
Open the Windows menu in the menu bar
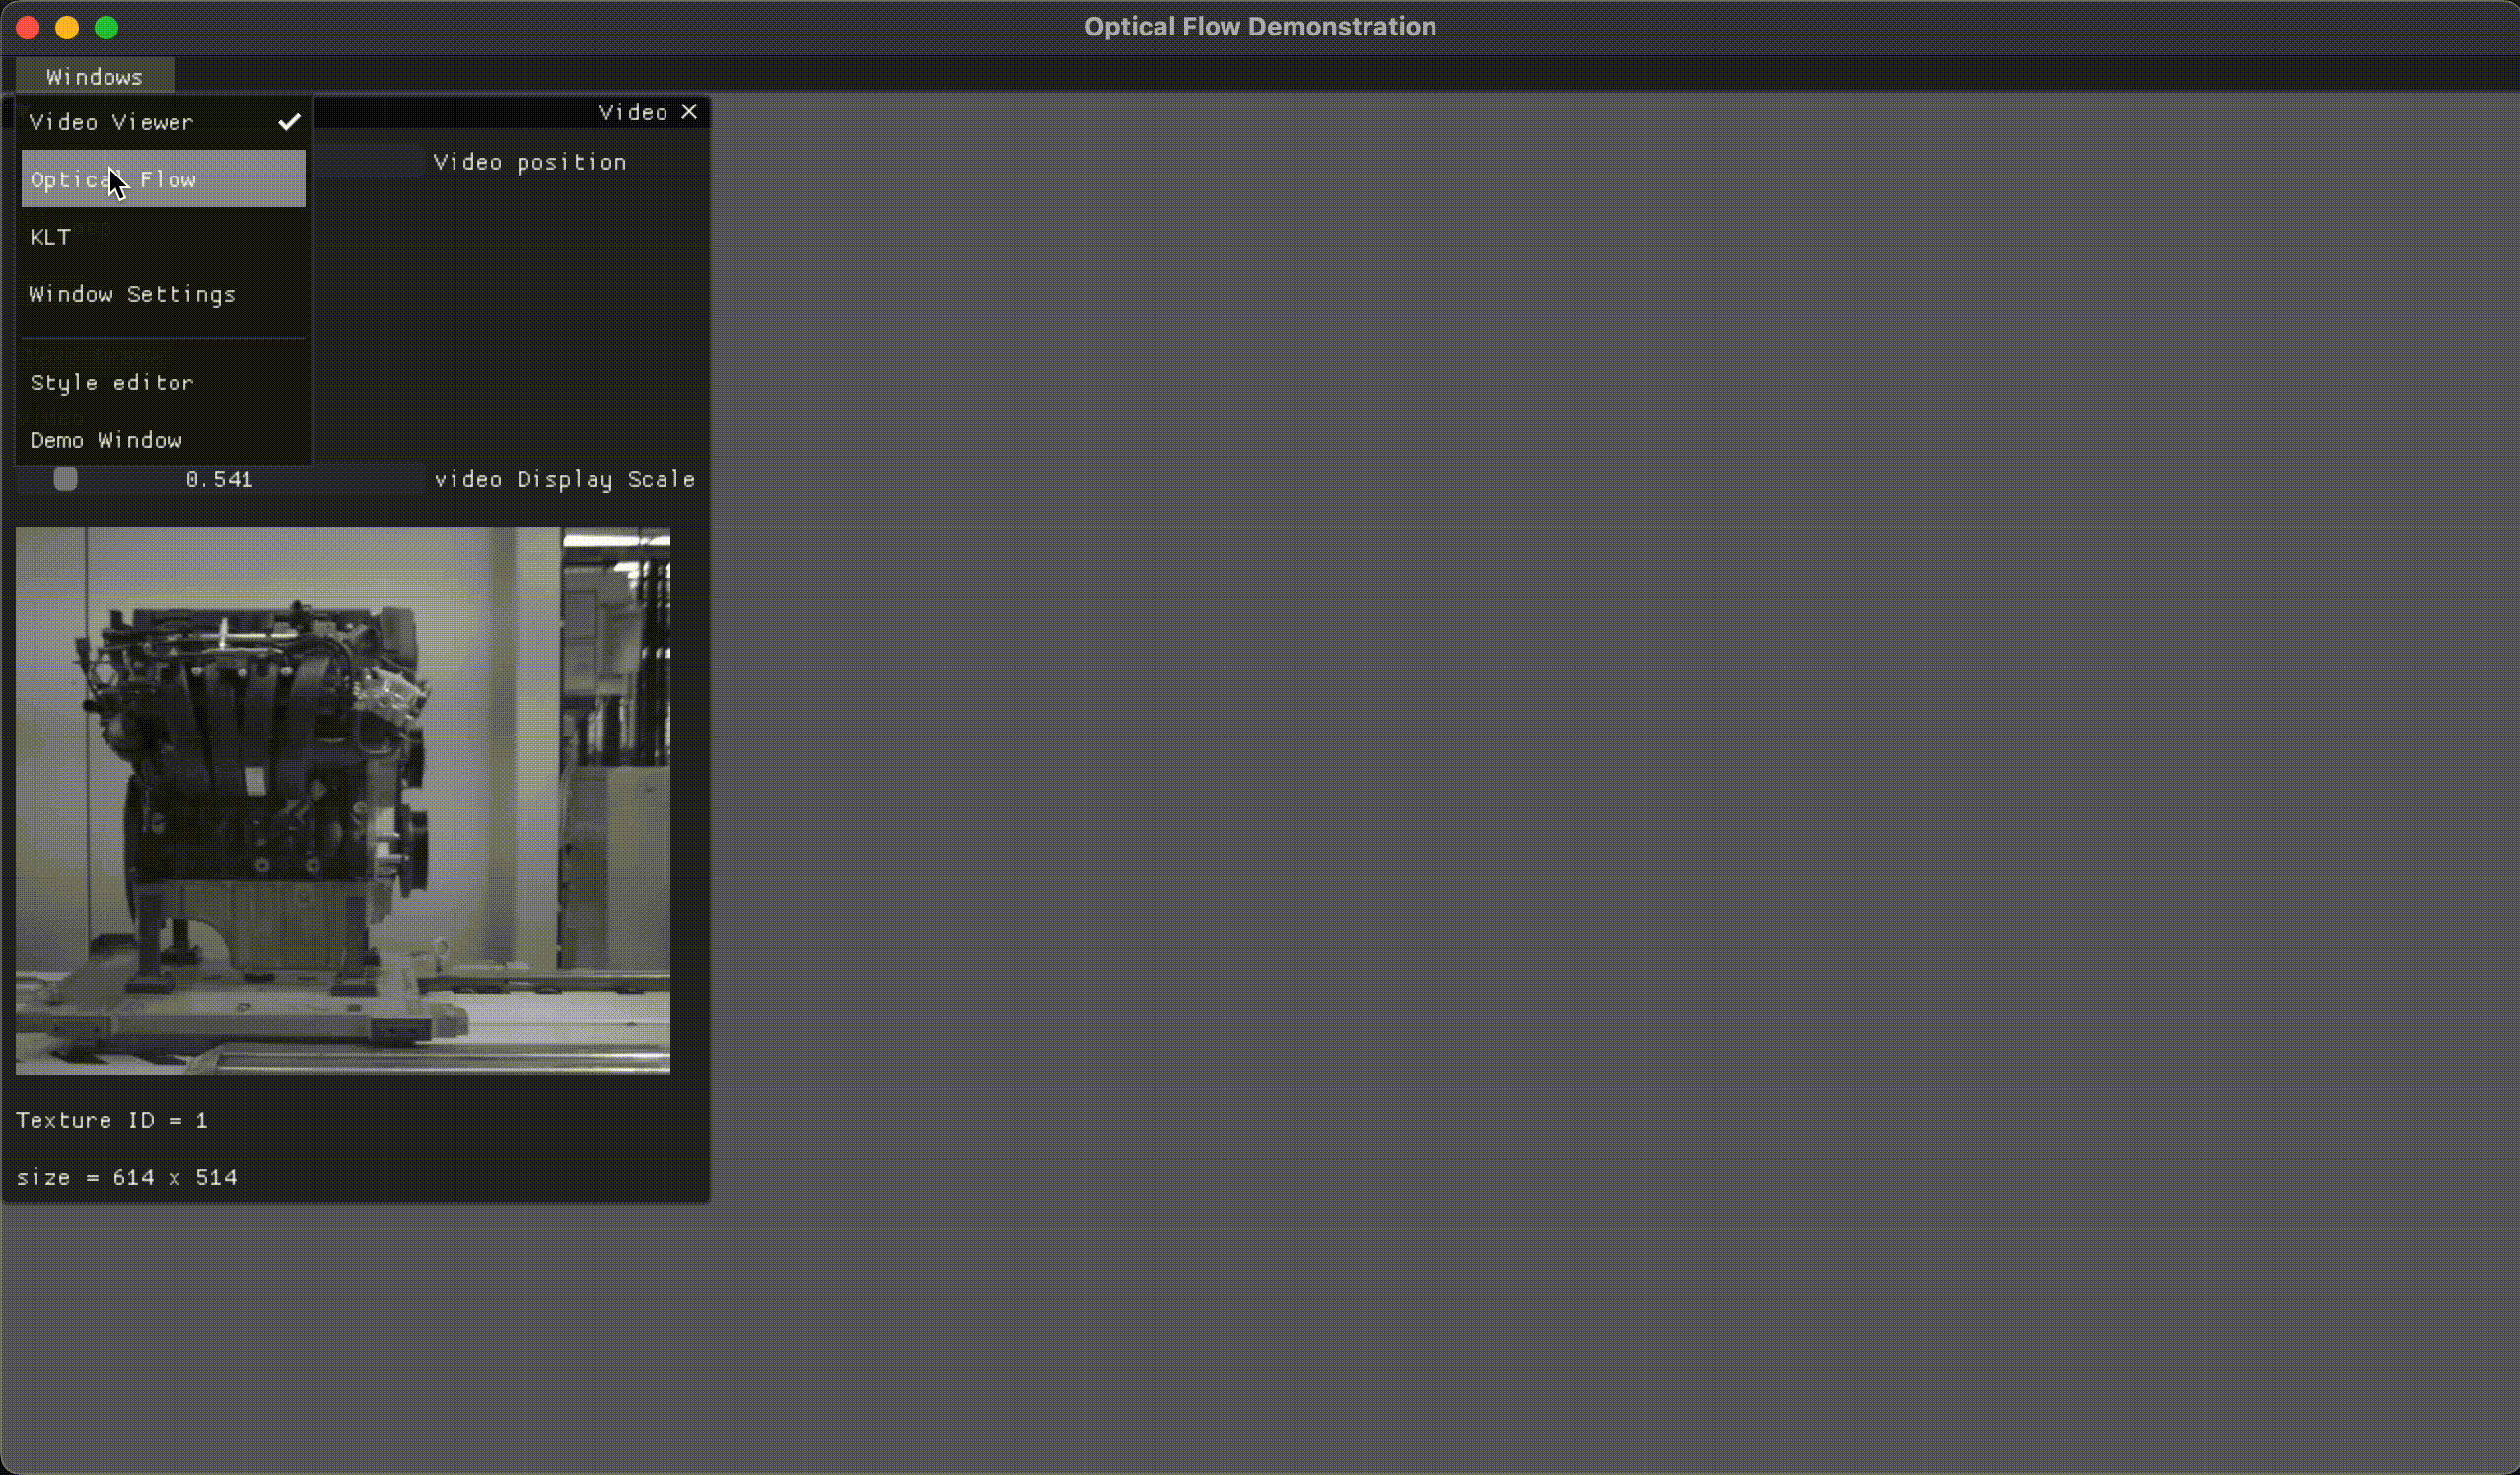95,76
